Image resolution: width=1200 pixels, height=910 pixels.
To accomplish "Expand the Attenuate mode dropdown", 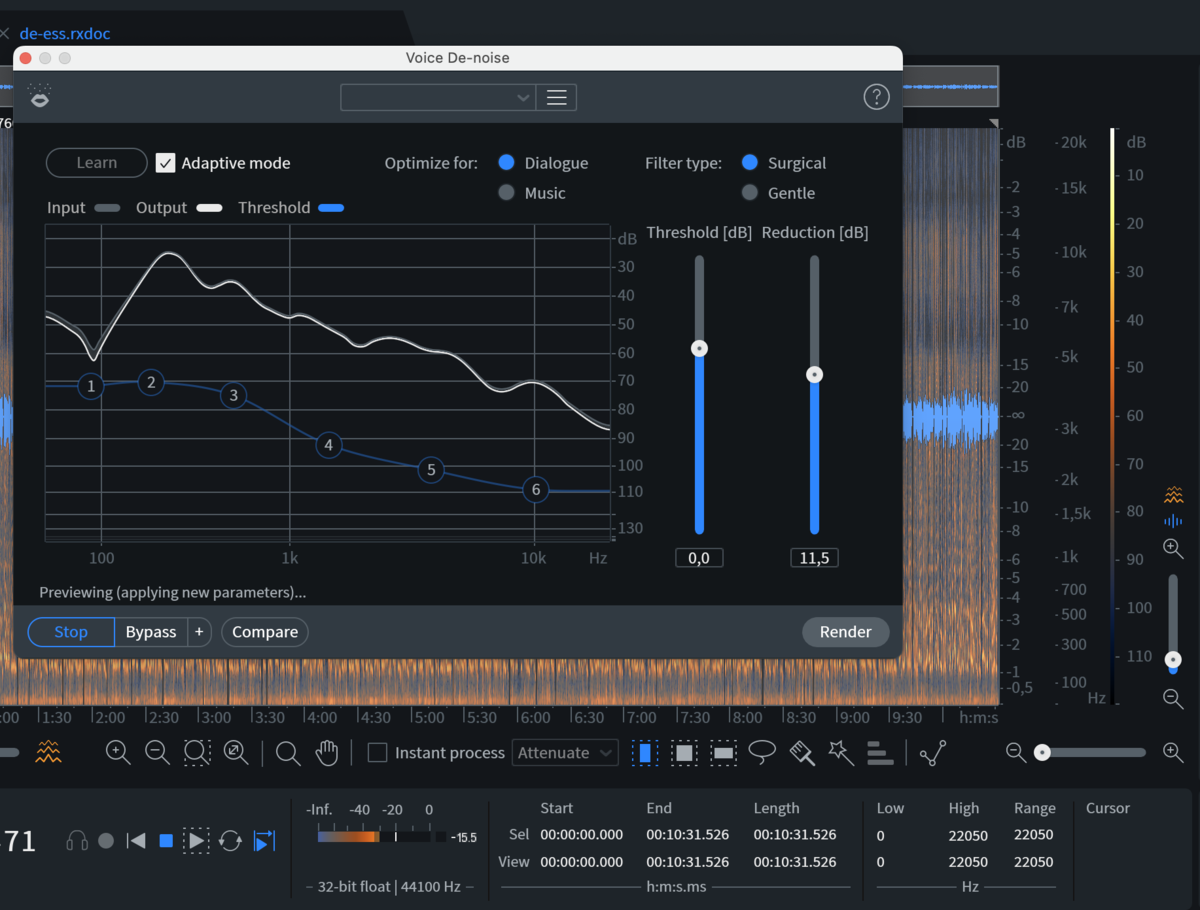I will [x=565, y=753].
